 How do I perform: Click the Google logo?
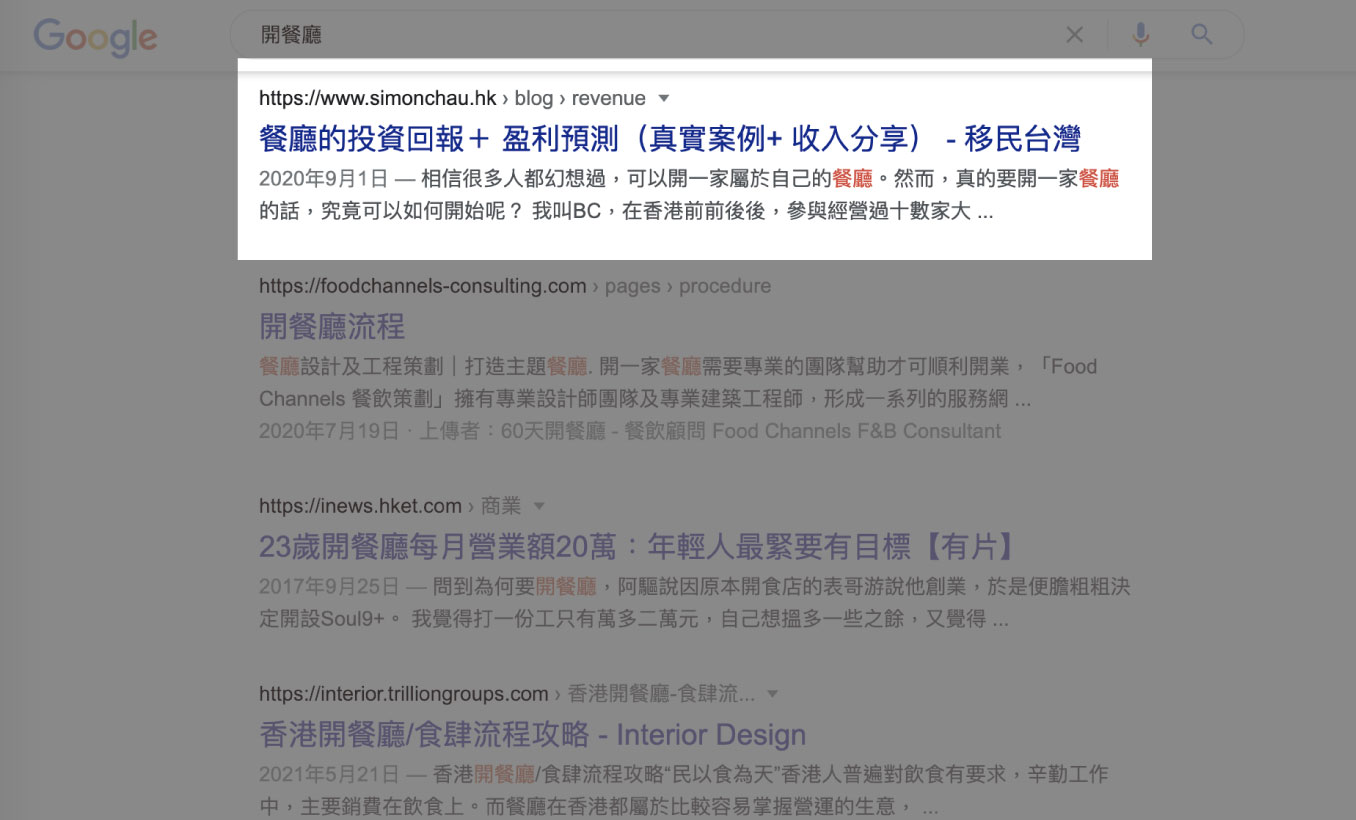tap(95, 37)
